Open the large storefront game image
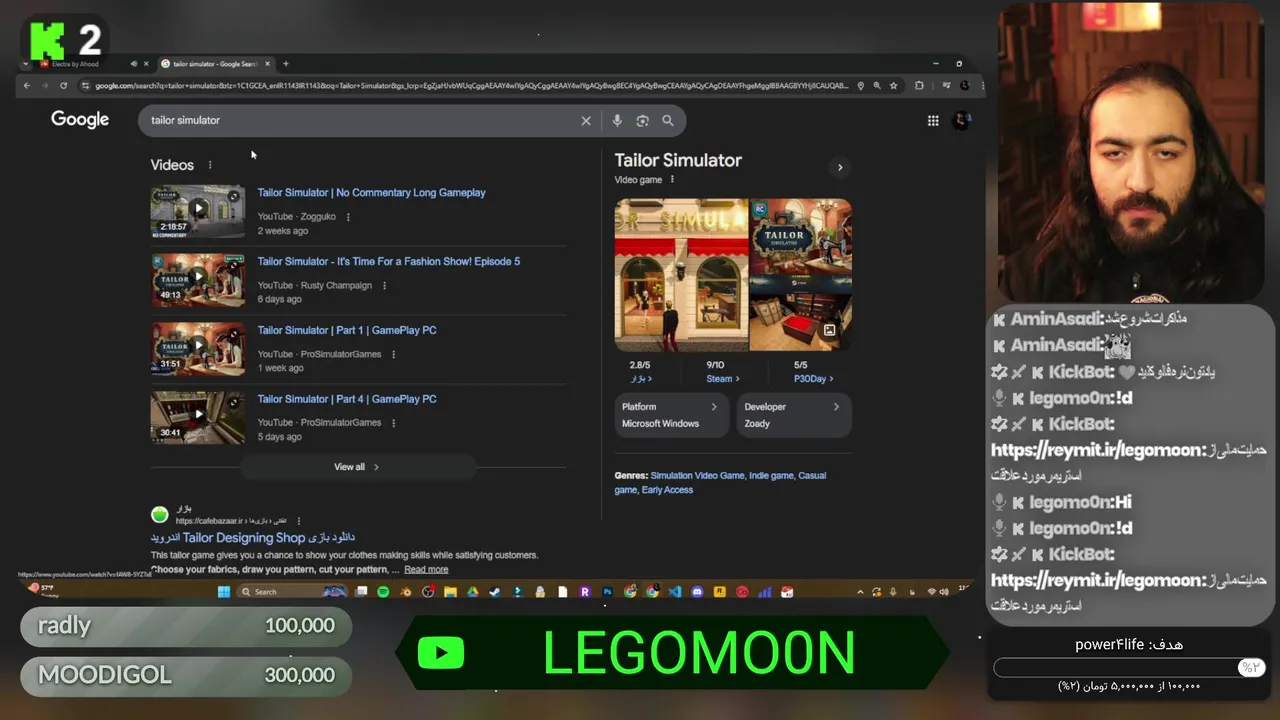Screen dimensions: 1280x720 point(681,275)
